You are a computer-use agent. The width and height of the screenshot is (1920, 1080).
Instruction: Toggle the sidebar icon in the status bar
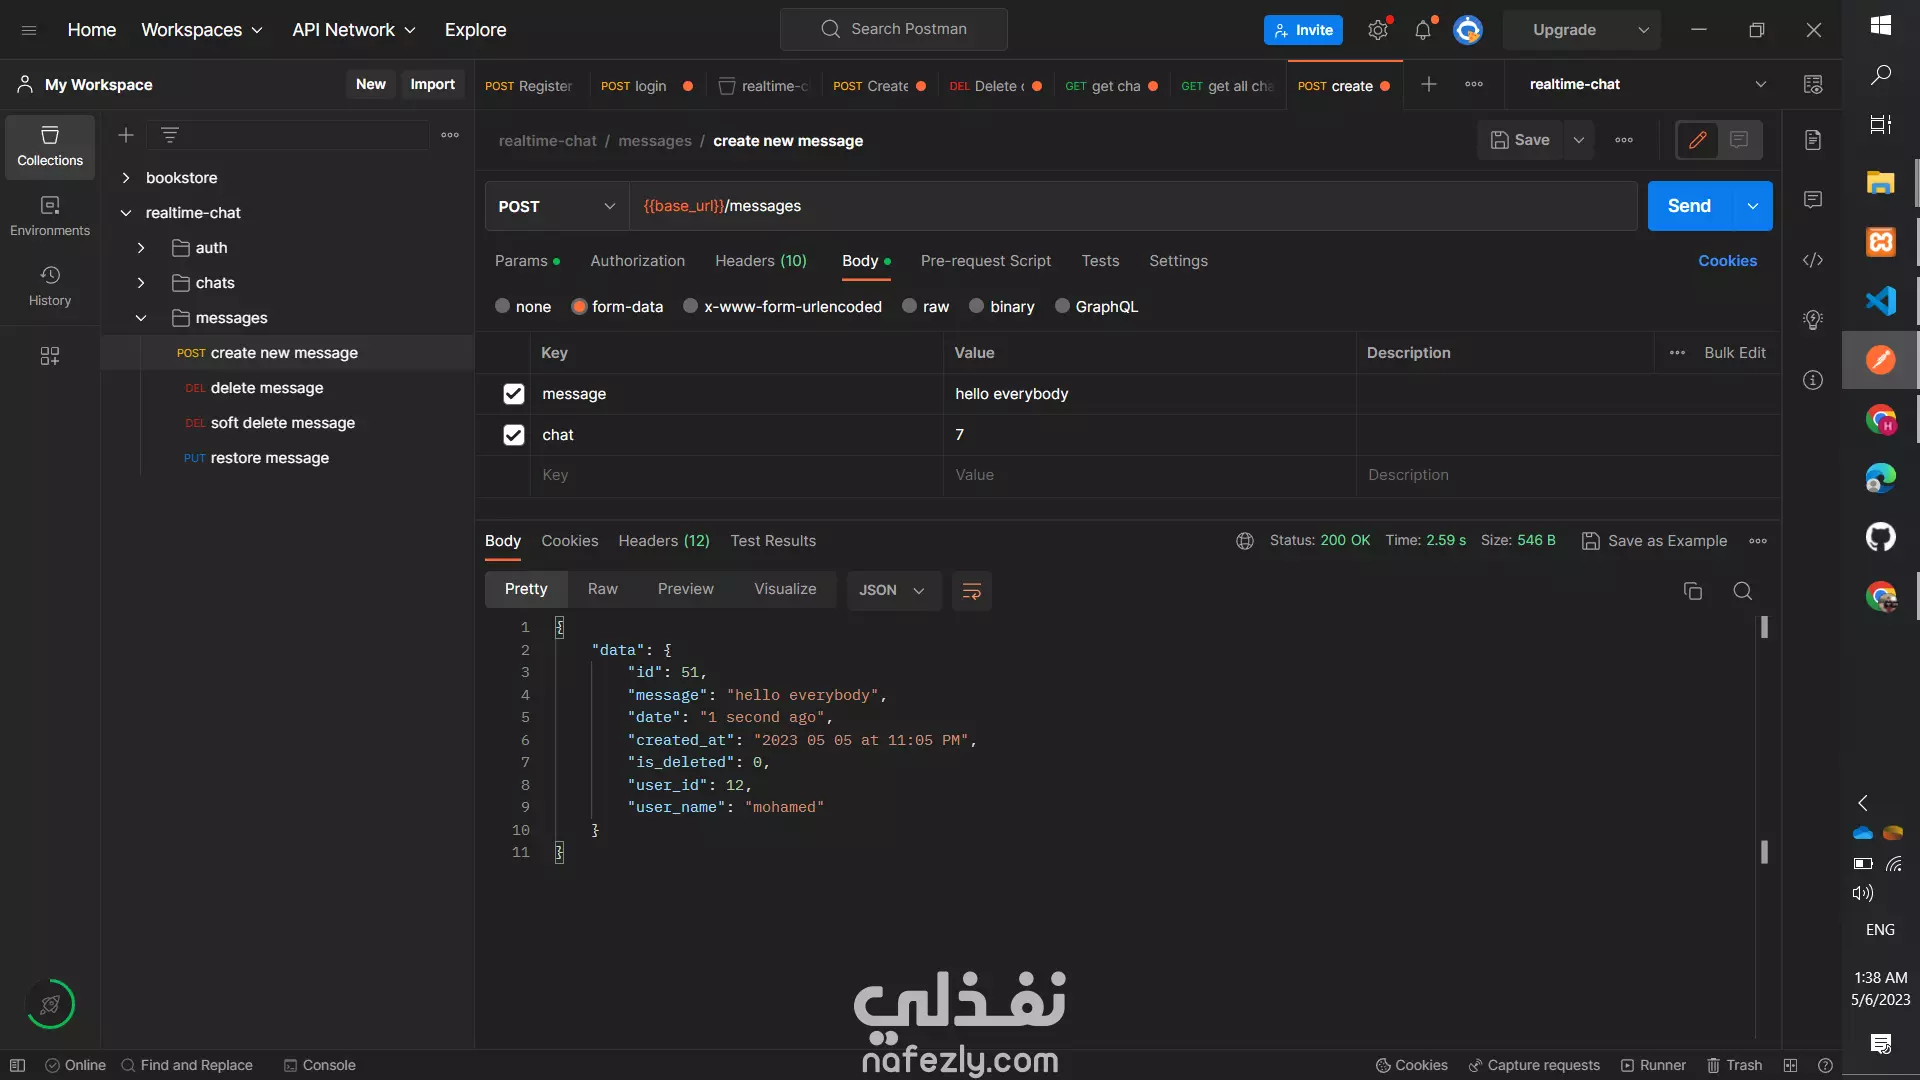(x=17, y=1065)
